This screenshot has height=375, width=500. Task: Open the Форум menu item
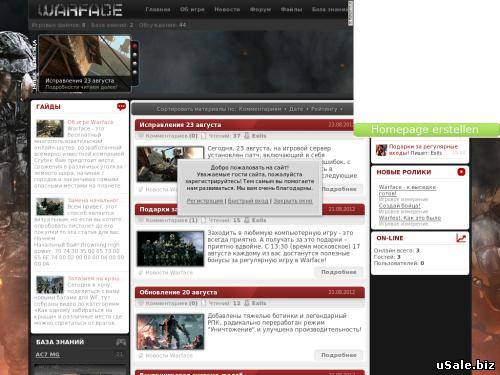(x=260, y=9)
